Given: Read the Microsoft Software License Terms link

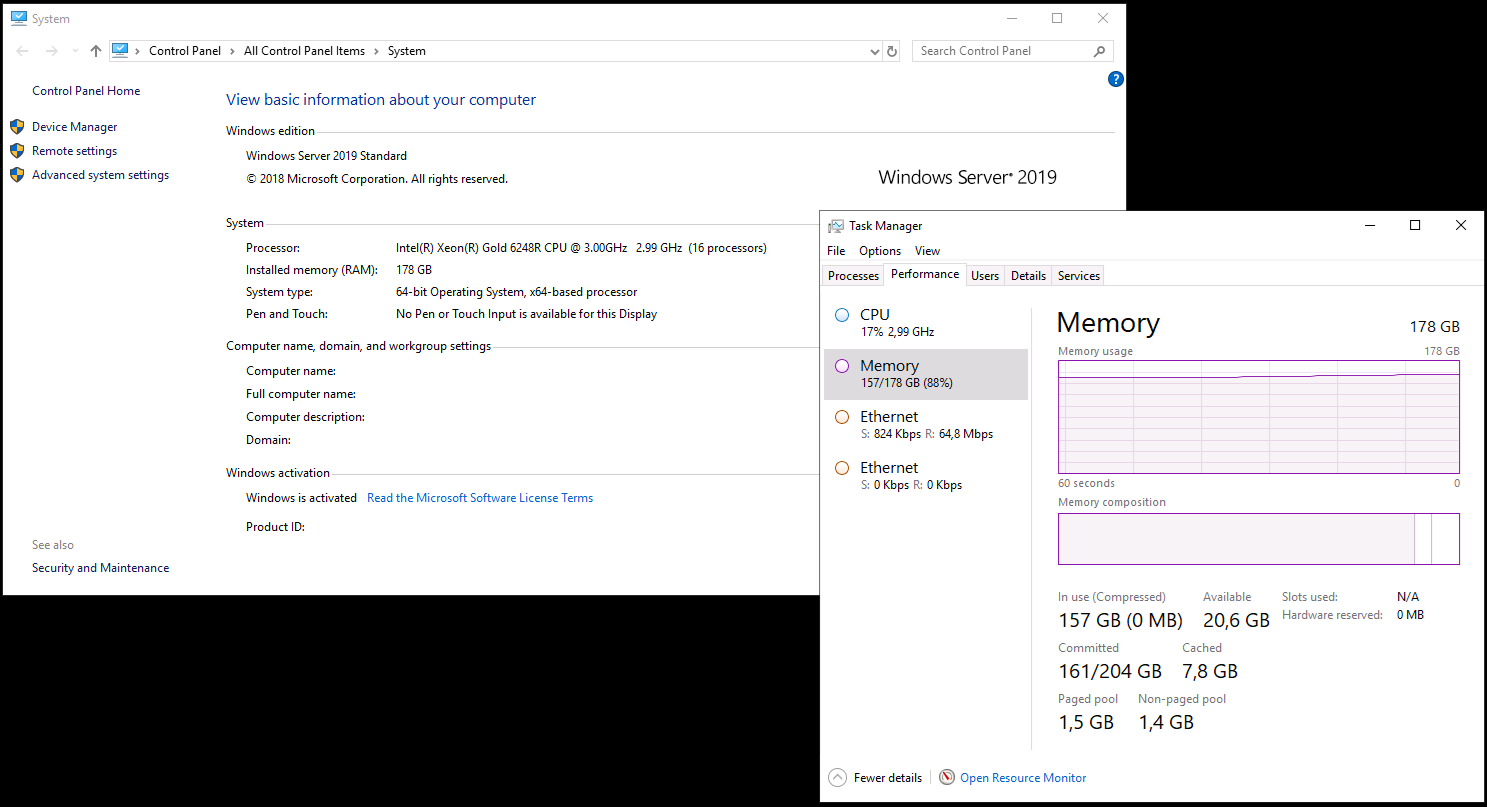Looking at the screenshot, I should pyautogui.click(x=480, y=498).
